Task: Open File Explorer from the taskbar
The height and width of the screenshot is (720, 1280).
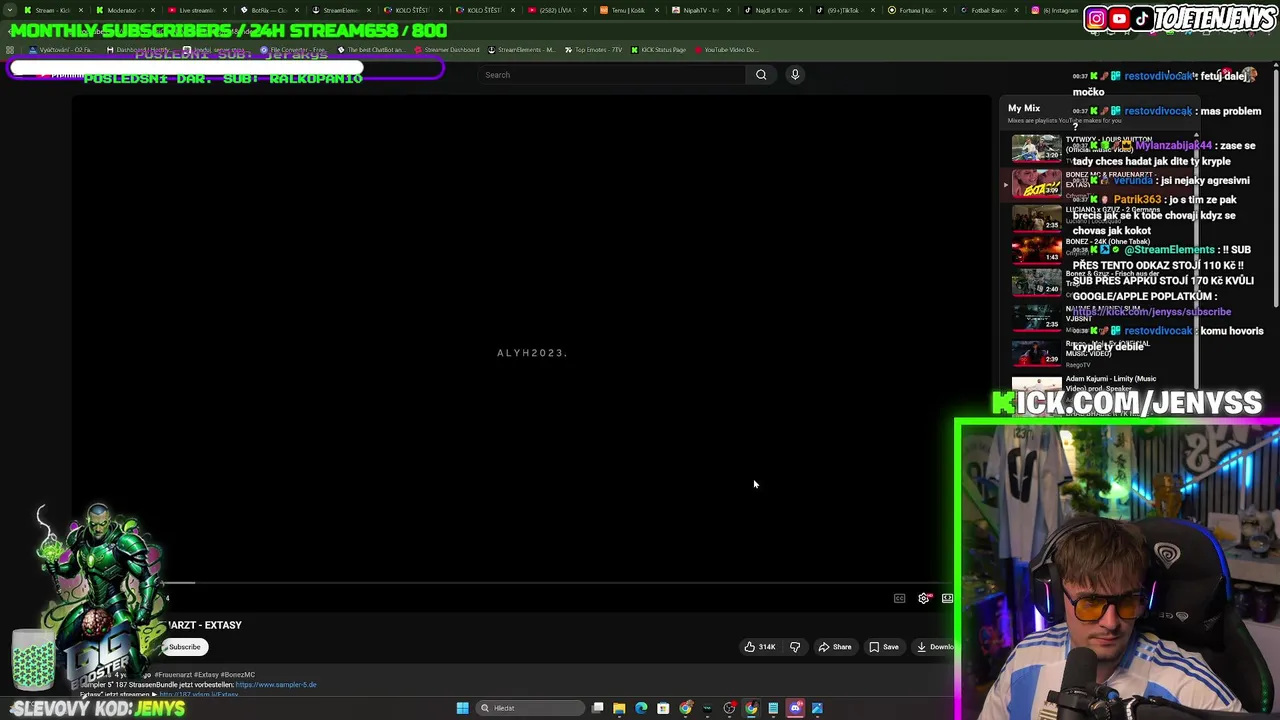Action: click(x=619, y=708)
